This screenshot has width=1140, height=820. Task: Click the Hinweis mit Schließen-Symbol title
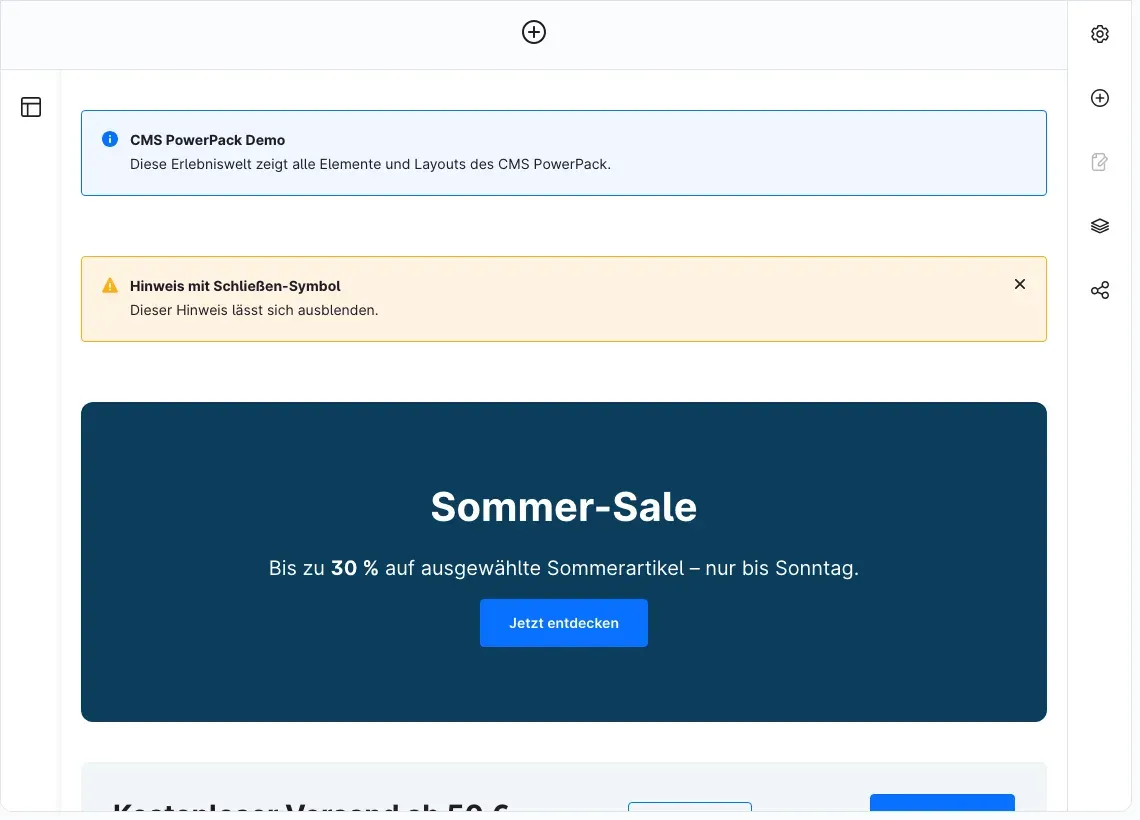pyautogui.click(x=235, y=286)
